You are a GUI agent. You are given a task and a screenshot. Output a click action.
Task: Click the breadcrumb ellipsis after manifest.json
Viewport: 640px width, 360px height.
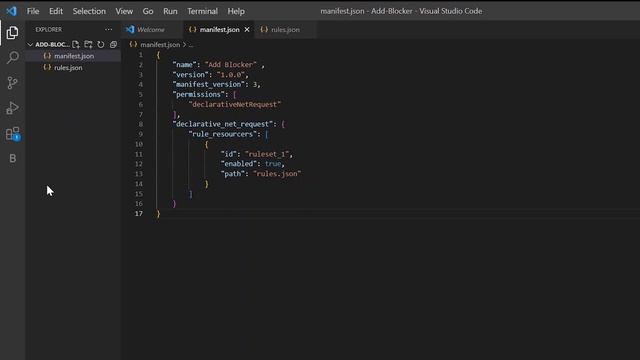(x=191, y=45)
